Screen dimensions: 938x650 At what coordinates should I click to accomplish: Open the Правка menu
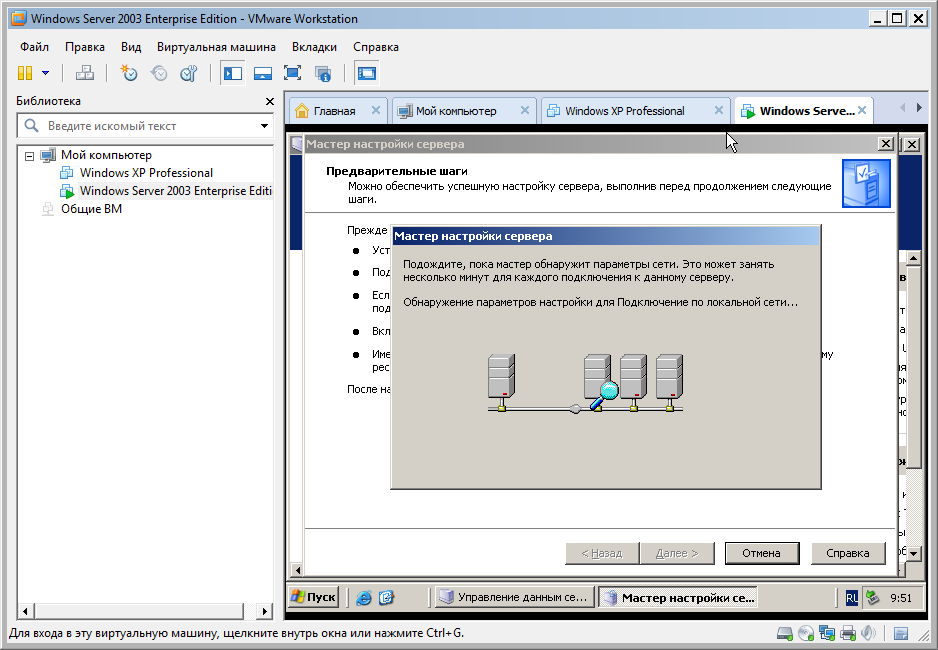tap(85, 47)
